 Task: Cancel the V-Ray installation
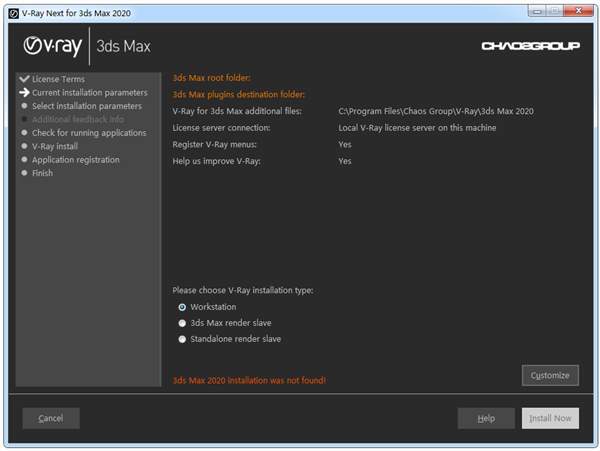coord(51,418)
